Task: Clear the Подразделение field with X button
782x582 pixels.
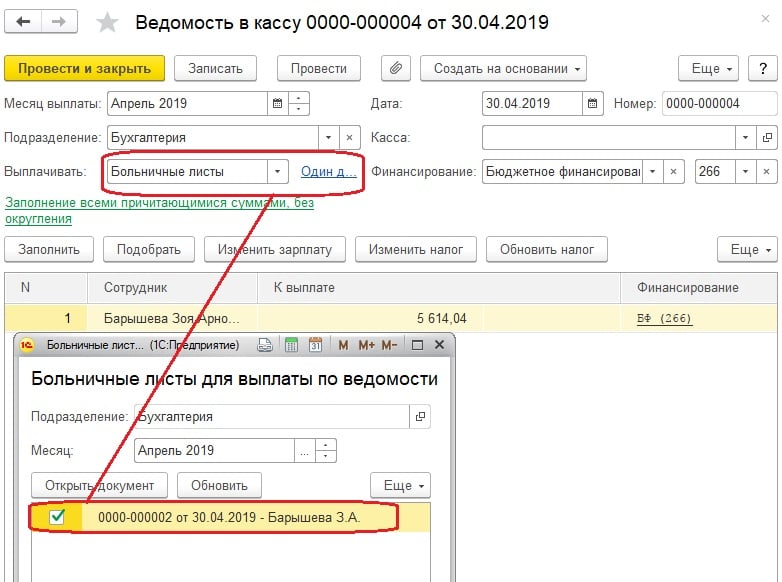Action: coord(349,137)
